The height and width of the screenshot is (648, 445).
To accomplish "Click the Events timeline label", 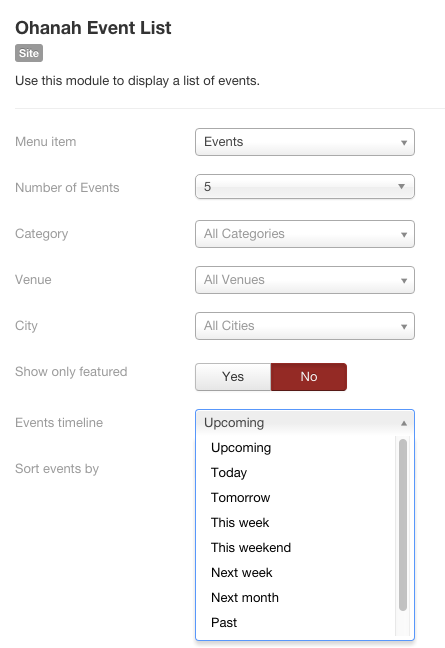I will click(59, 422).
